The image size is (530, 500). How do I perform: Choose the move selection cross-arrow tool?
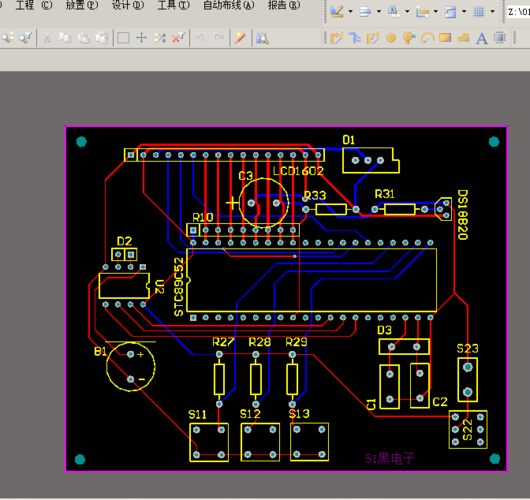point(142,38)
